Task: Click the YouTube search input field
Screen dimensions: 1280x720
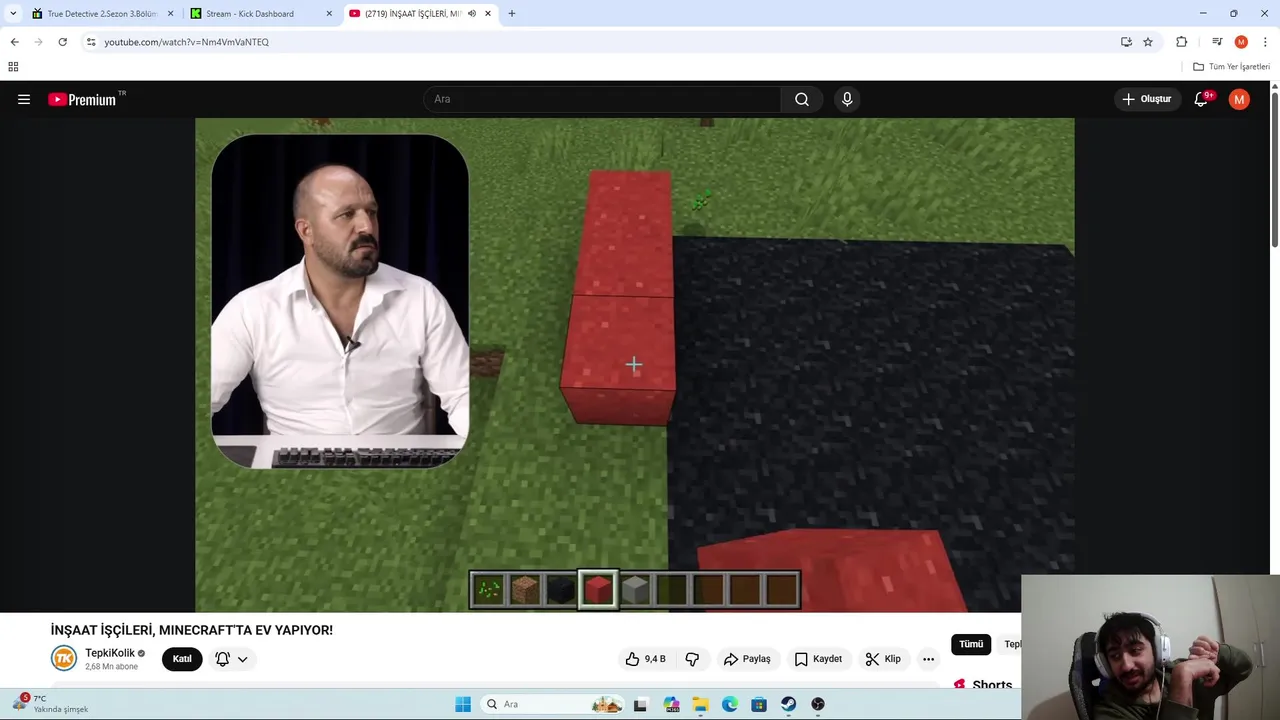Action: [x=603, y=99]
